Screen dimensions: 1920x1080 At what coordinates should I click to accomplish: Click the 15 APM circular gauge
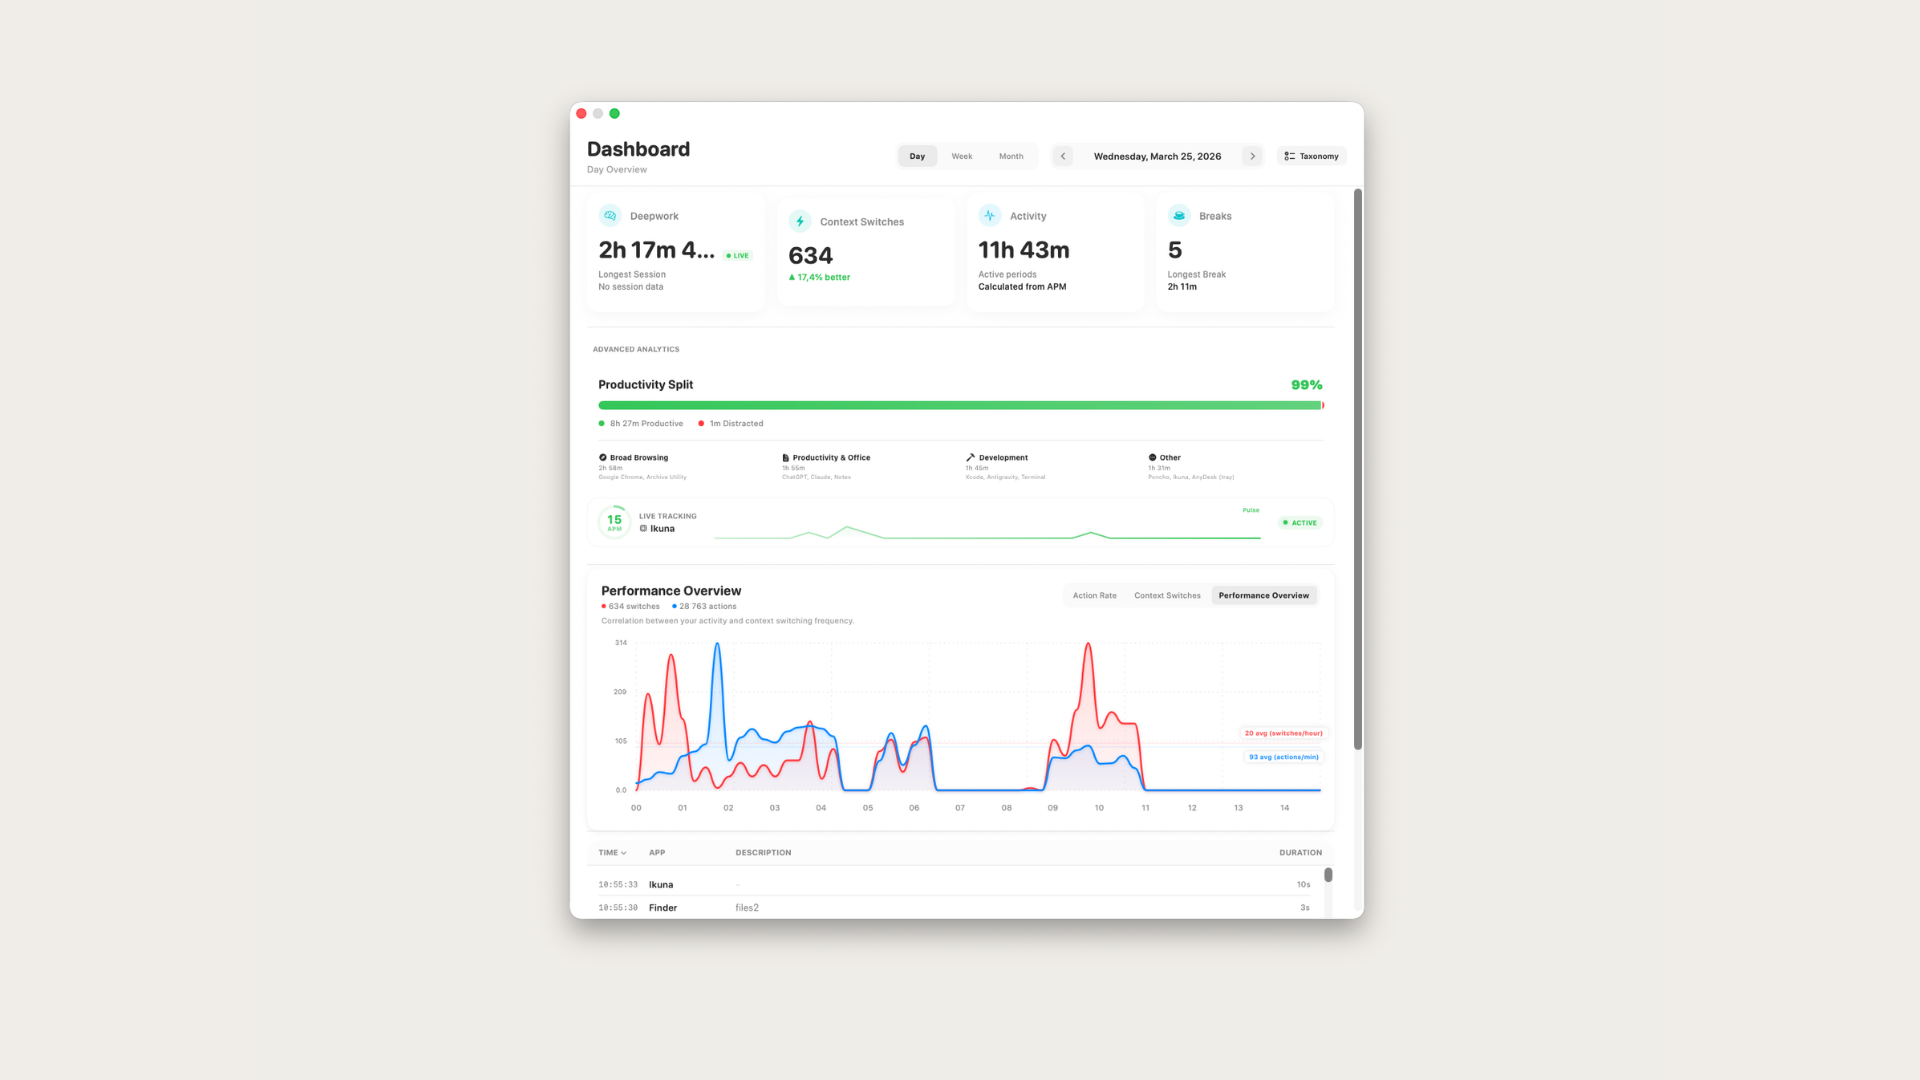pos(614,522)
